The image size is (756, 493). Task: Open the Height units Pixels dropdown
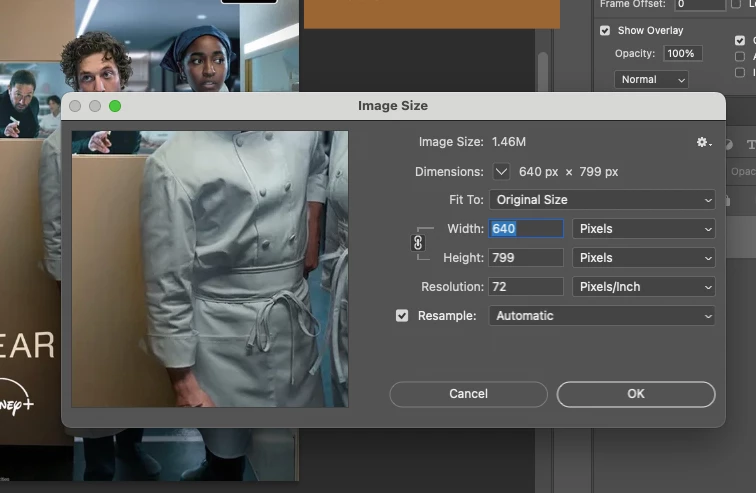point(644,258)
